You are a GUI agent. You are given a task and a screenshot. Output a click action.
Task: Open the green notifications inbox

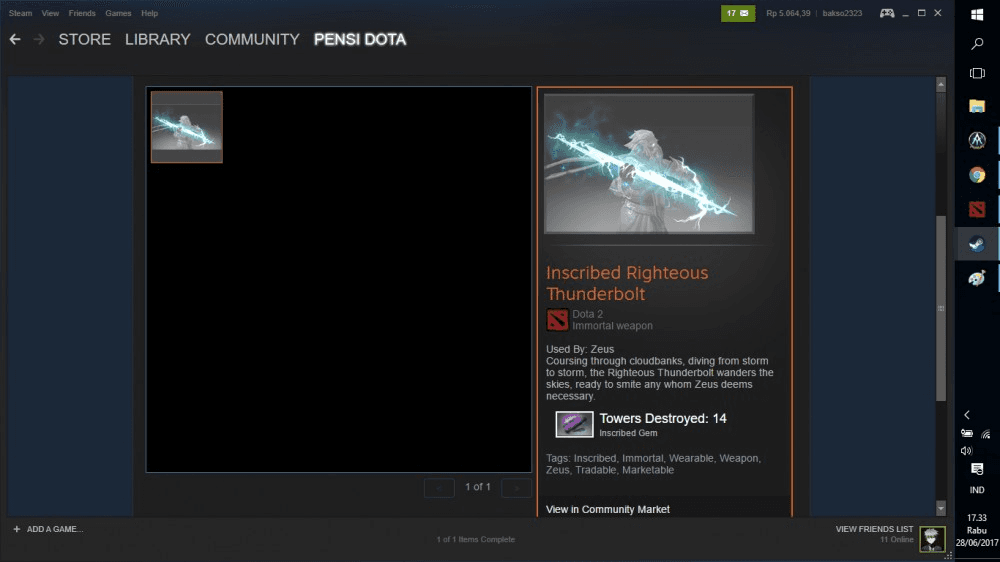point(738,13)
